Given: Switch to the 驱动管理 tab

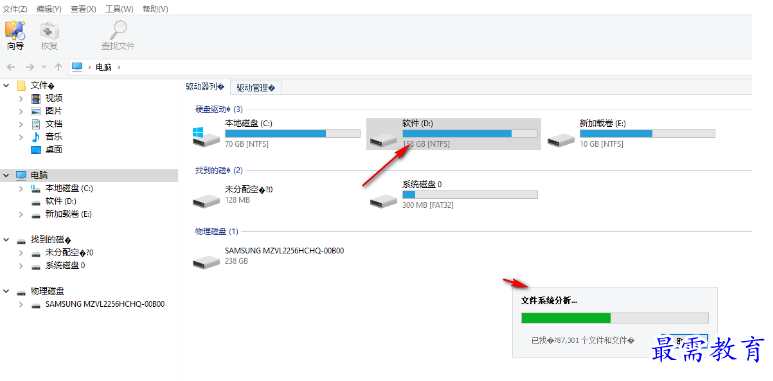Looking at the screenshot, I should [255, 88].
